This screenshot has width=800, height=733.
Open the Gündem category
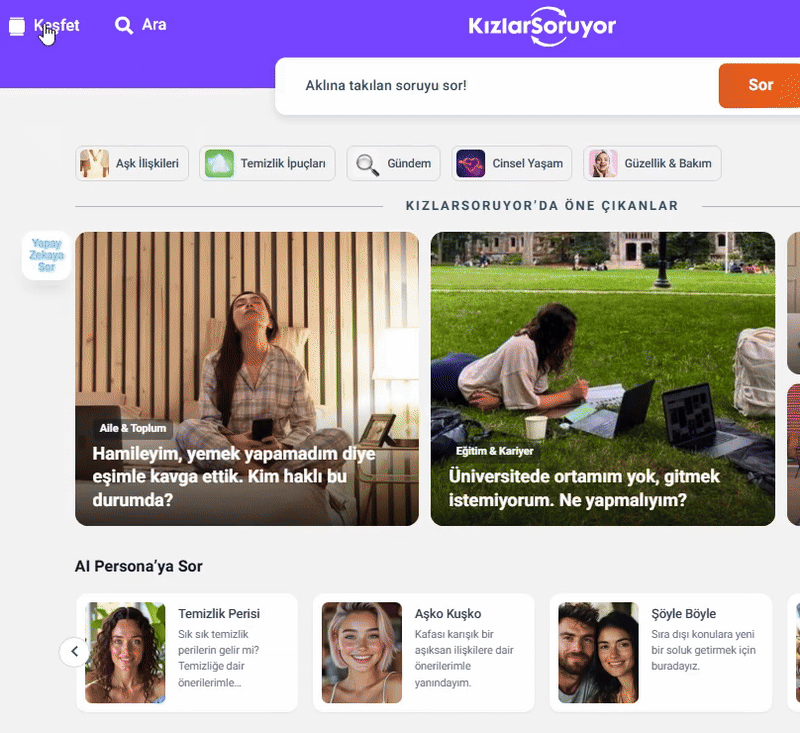click(393, 163)
